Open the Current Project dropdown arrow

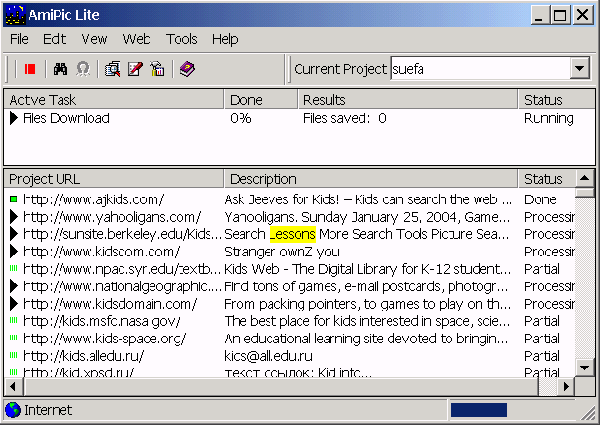point(579,69)
